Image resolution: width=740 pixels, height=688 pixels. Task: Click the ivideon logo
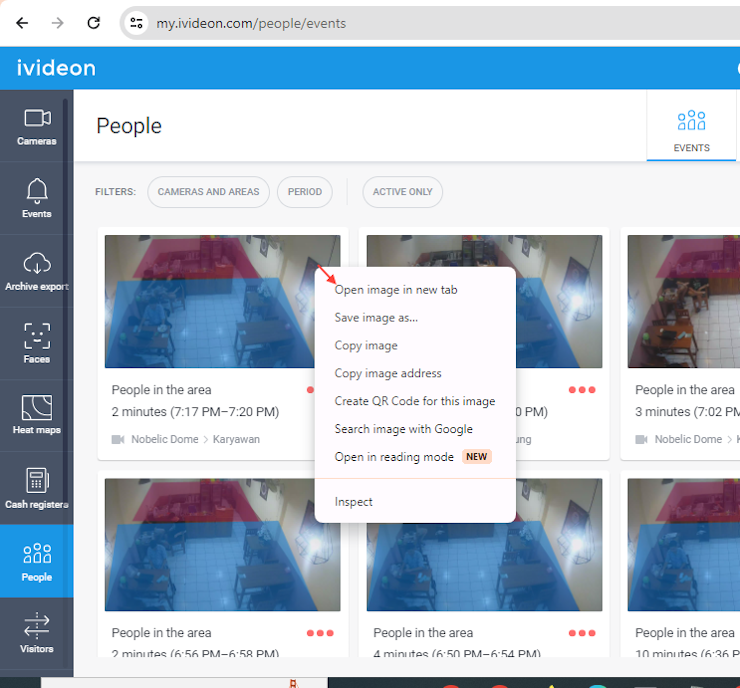point(56,68)
